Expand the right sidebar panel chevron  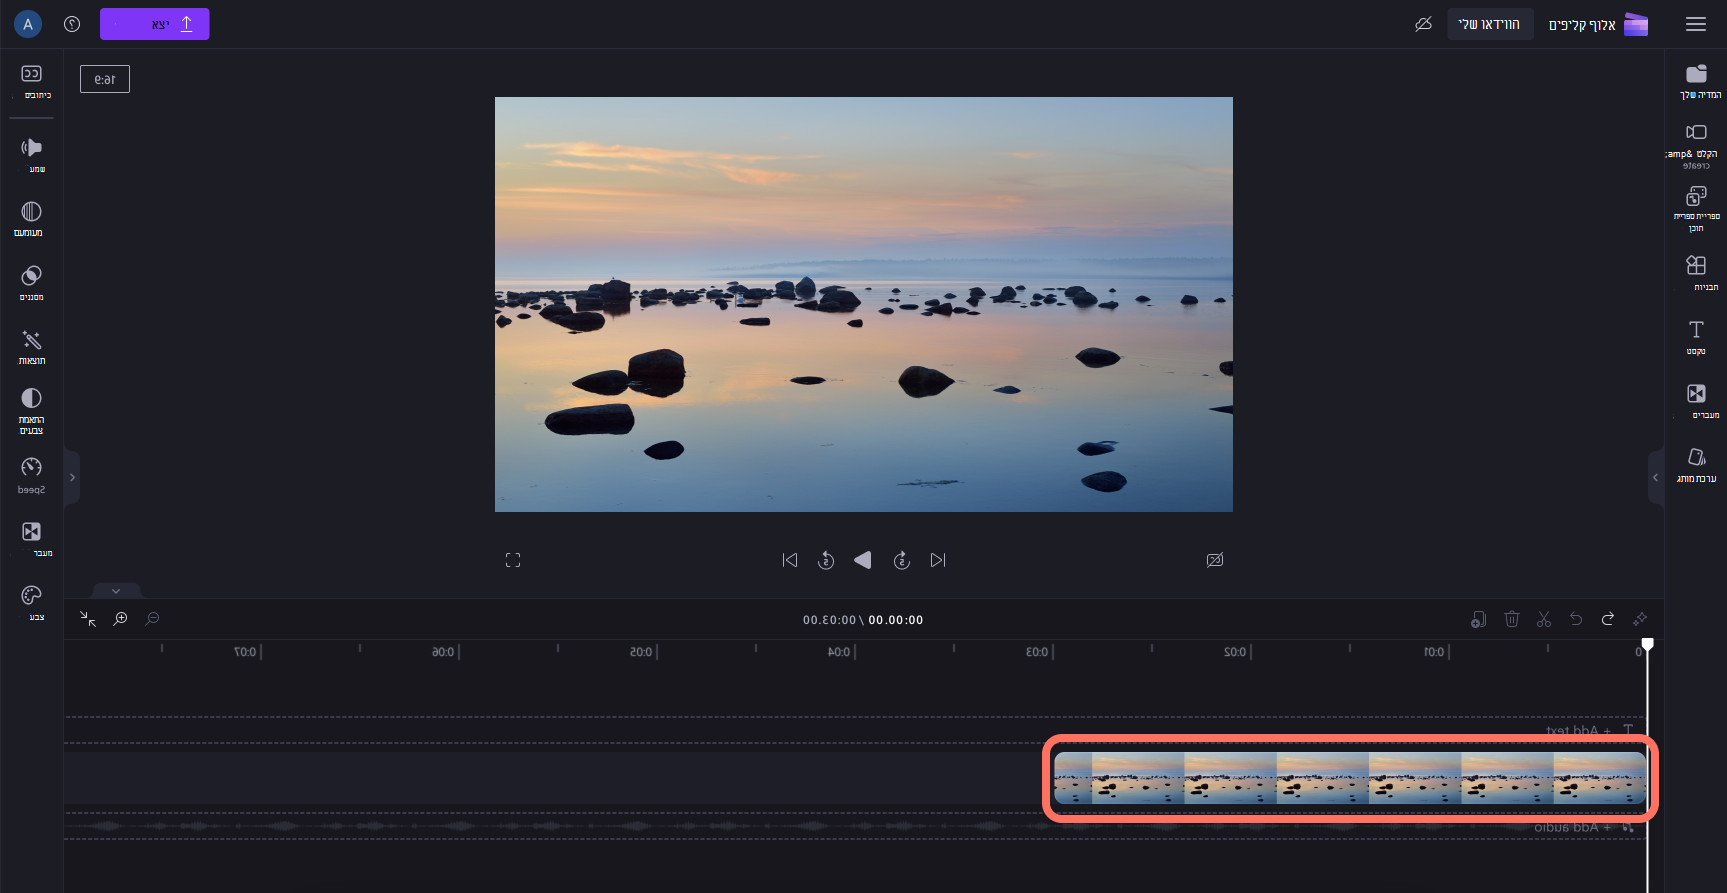(x=1655, y=478)
